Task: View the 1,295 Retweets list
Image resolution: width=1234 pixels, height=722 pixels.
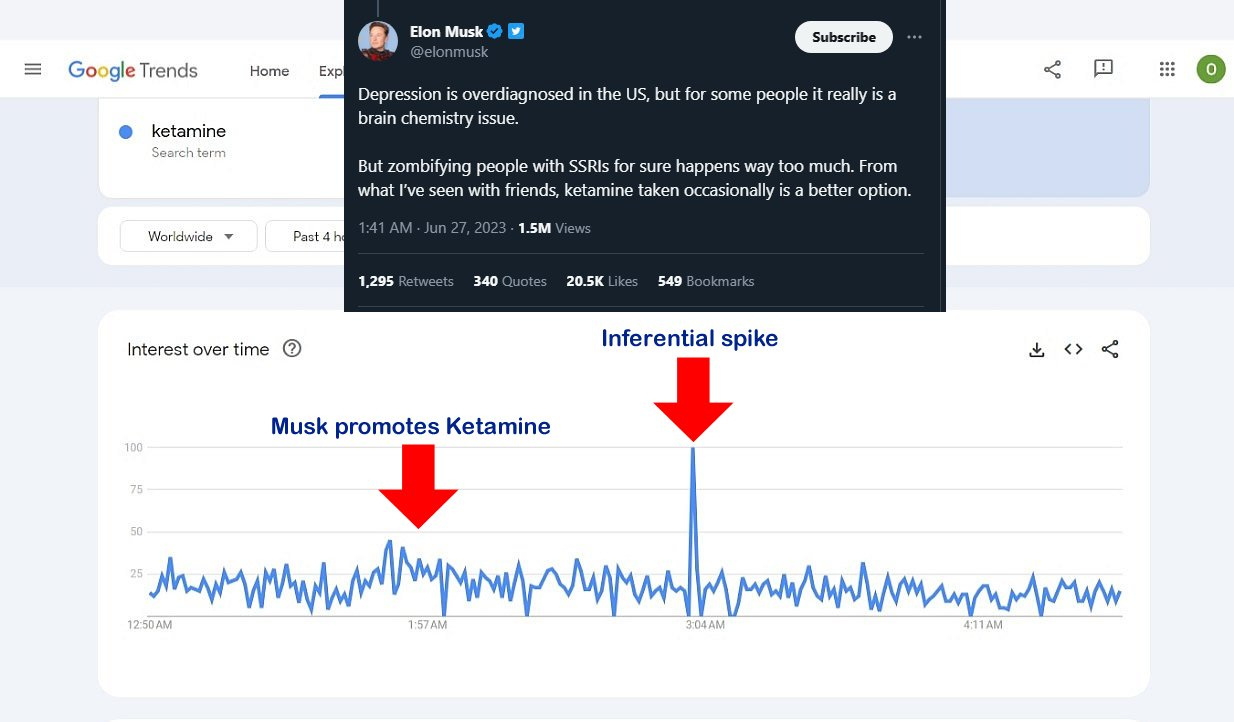Action: click(x=406, y=281)
